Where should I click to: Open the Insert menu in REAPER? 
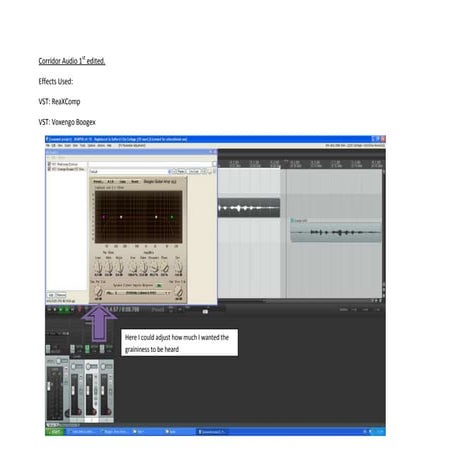coord(68,146)
